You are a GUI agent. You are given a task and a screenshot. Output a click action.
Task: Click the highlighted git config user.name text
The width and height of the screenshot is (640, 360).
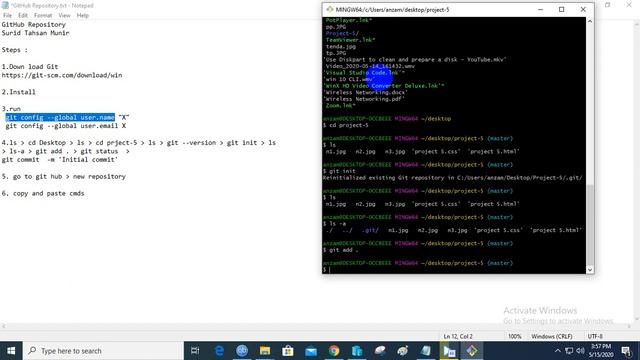point(60,118)
